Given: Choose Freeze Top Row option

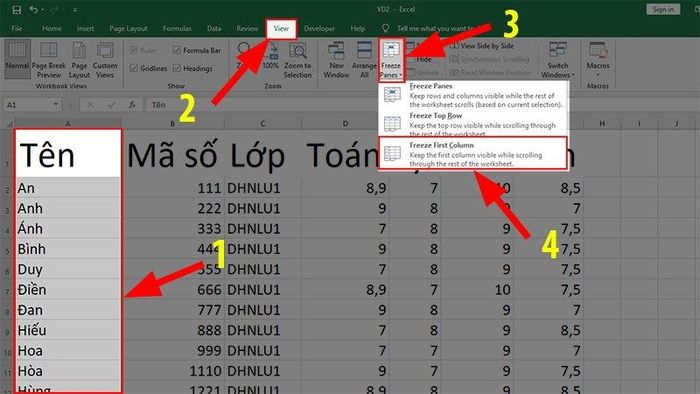Looking at the screenshot, I should (473, 124).
